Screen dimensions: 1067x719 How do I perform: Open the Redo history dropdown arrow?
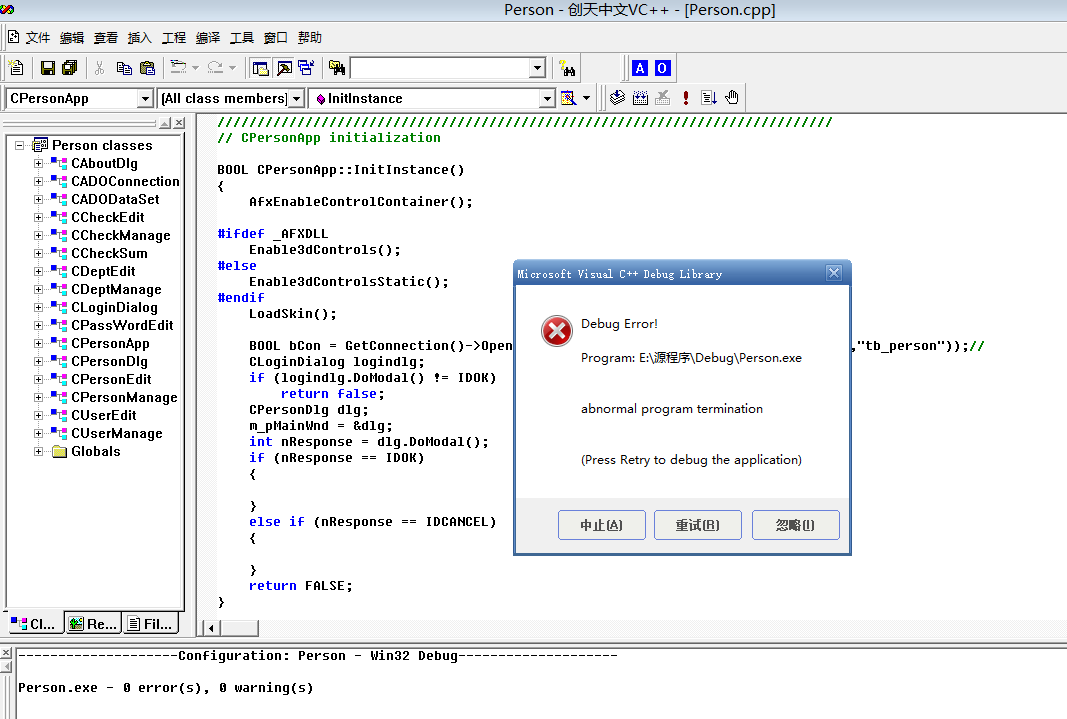232,68
